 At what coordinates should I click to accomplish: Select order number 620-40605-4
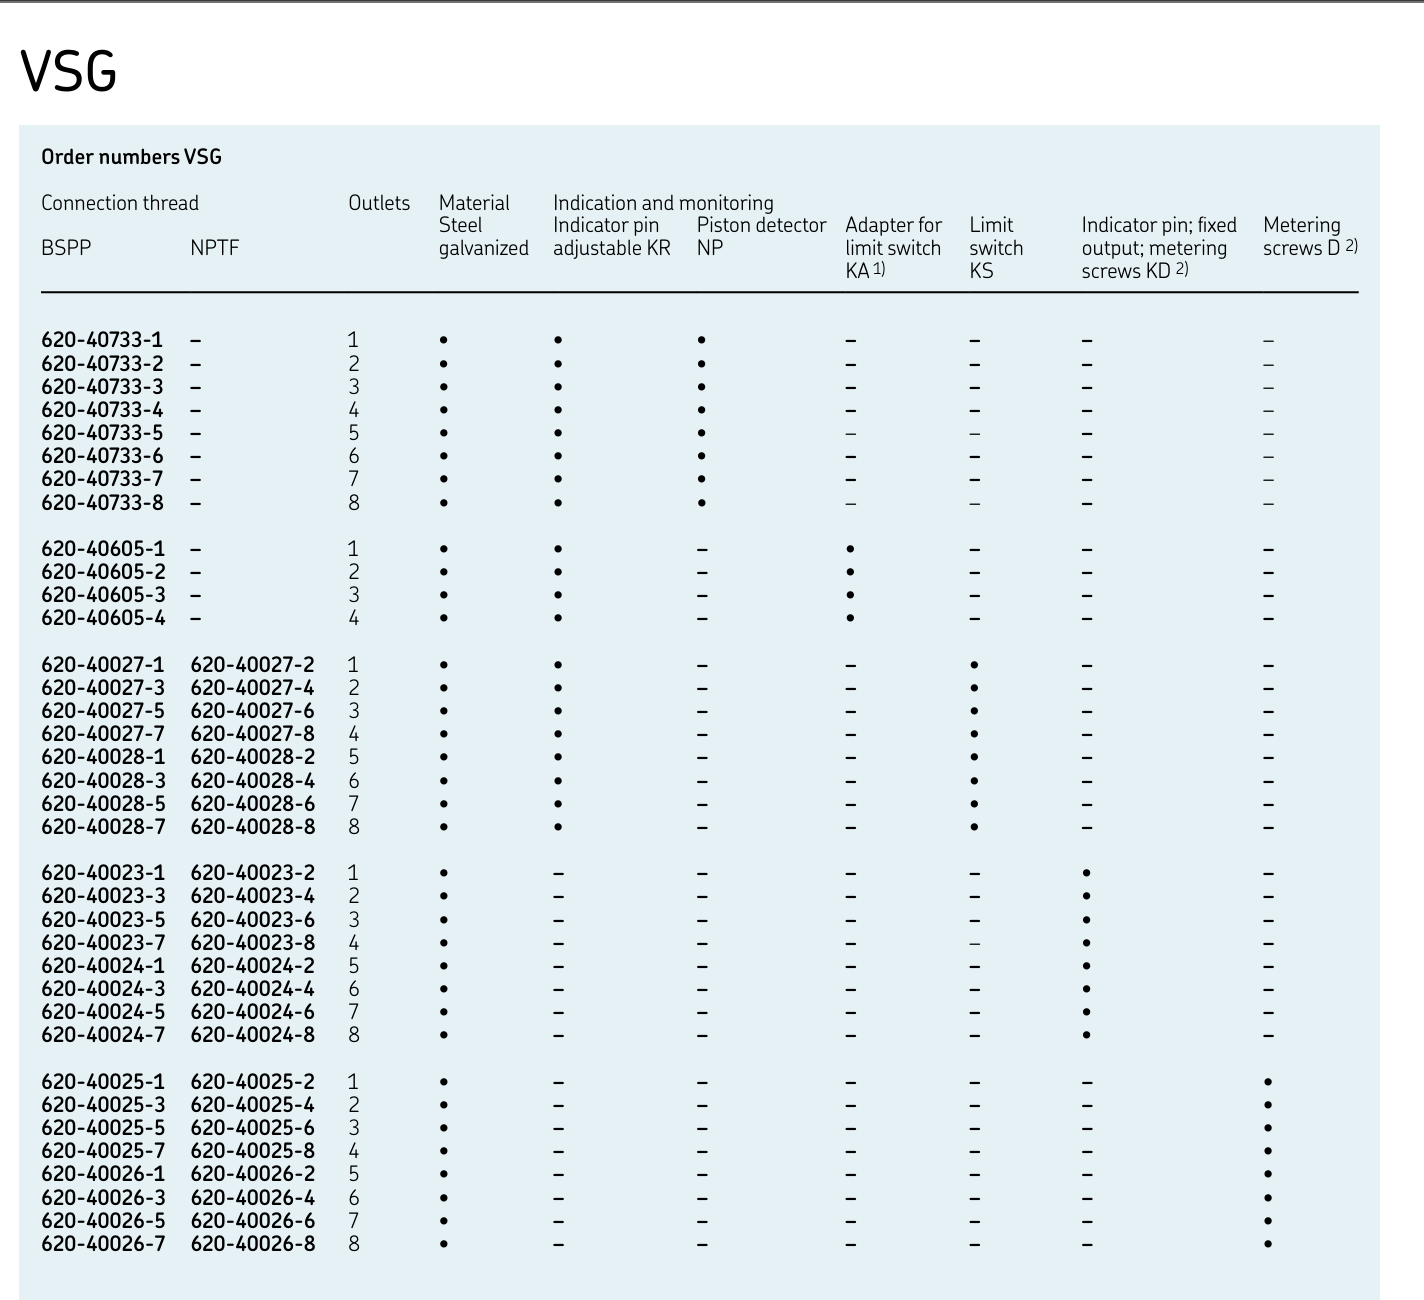[x=103, y=618]
